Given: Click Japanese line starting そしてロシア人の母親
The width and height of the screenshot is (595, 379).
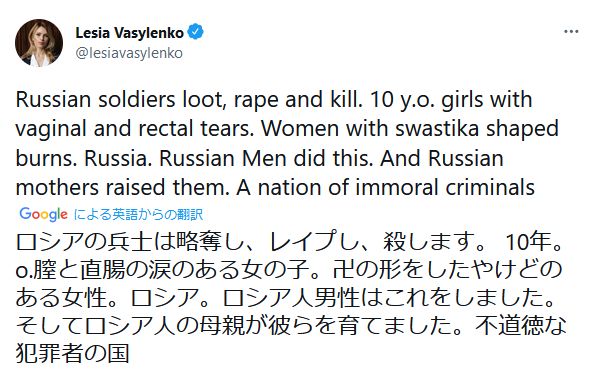Looking at the screenshot, I should (291, 326).
